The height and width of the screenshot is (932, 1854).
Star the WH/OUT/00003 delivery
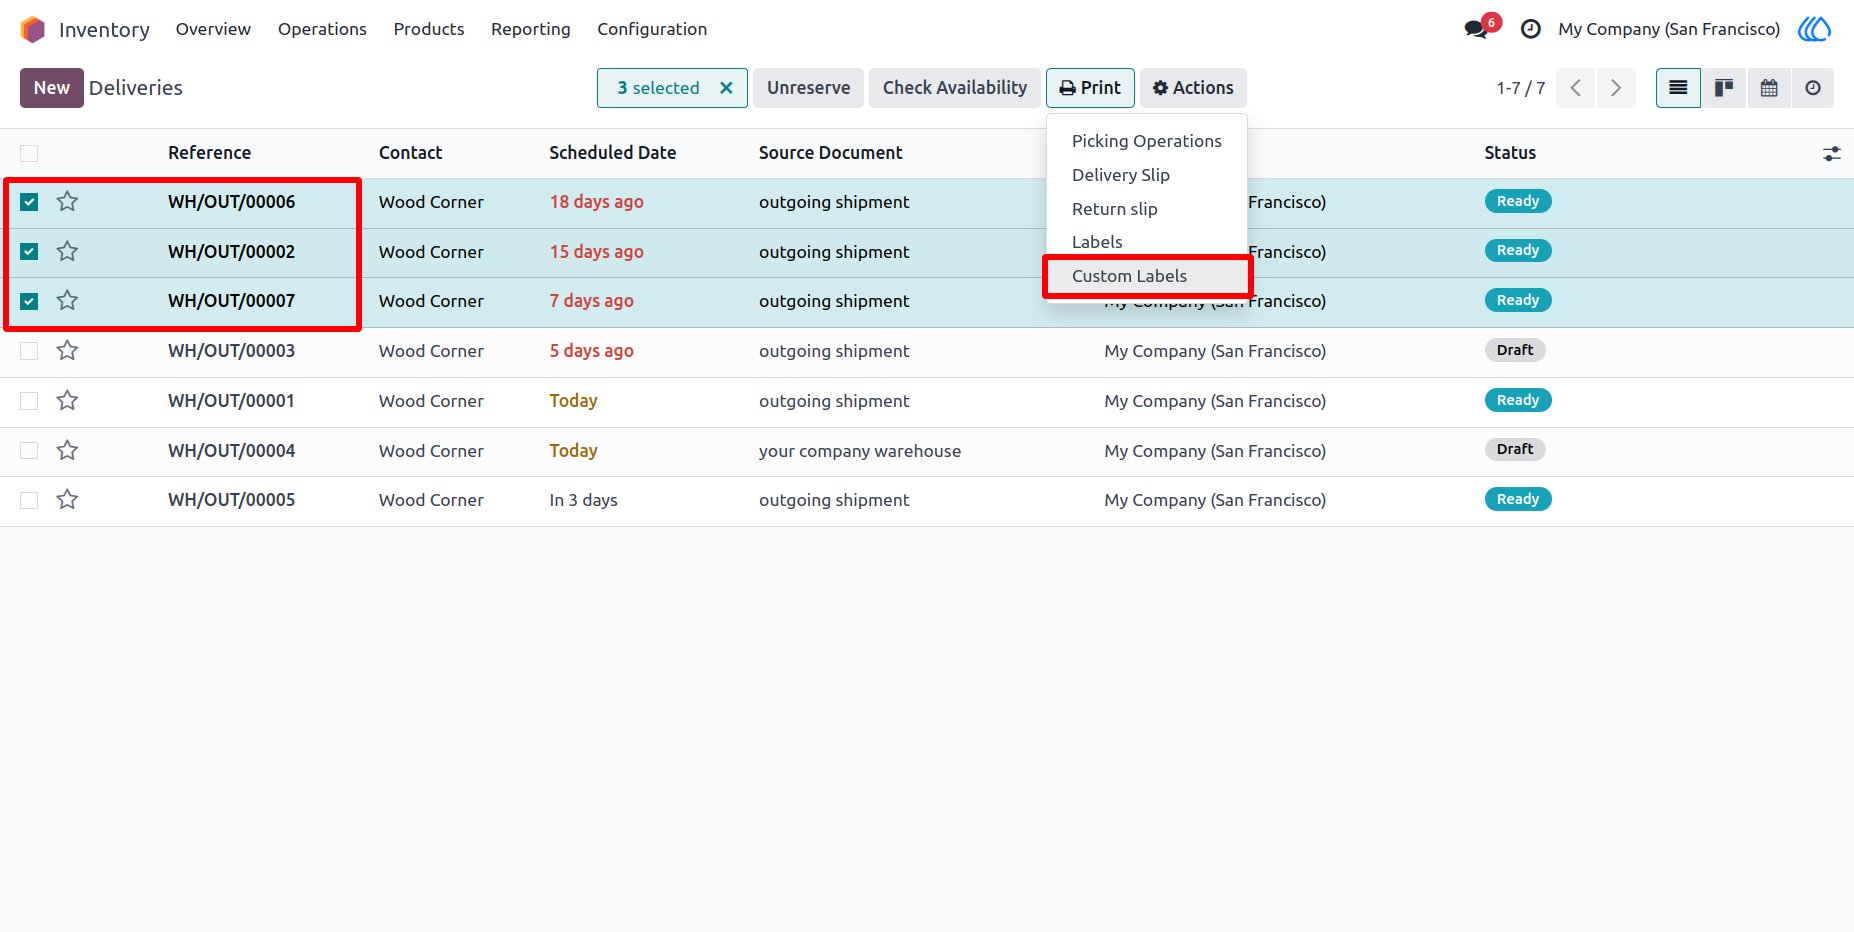tap(67, 351)
